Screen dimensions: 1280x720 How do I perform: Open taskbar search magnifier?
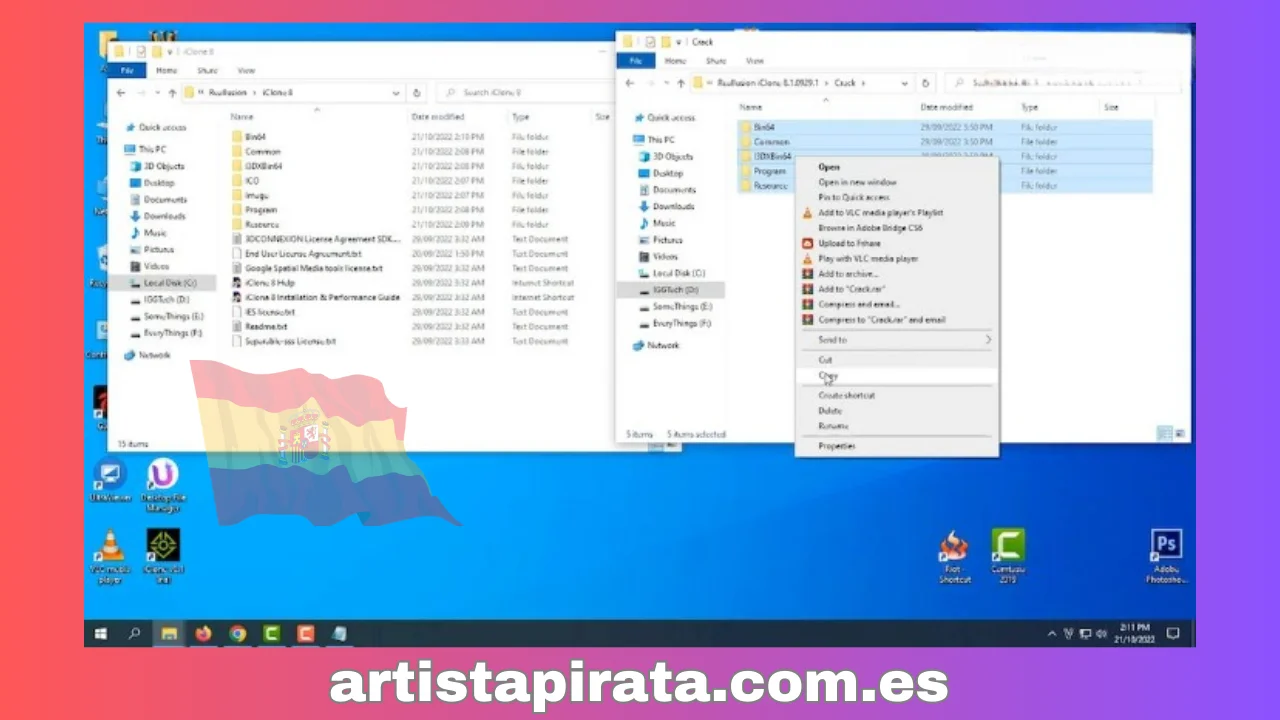click(x=135, y=633)
